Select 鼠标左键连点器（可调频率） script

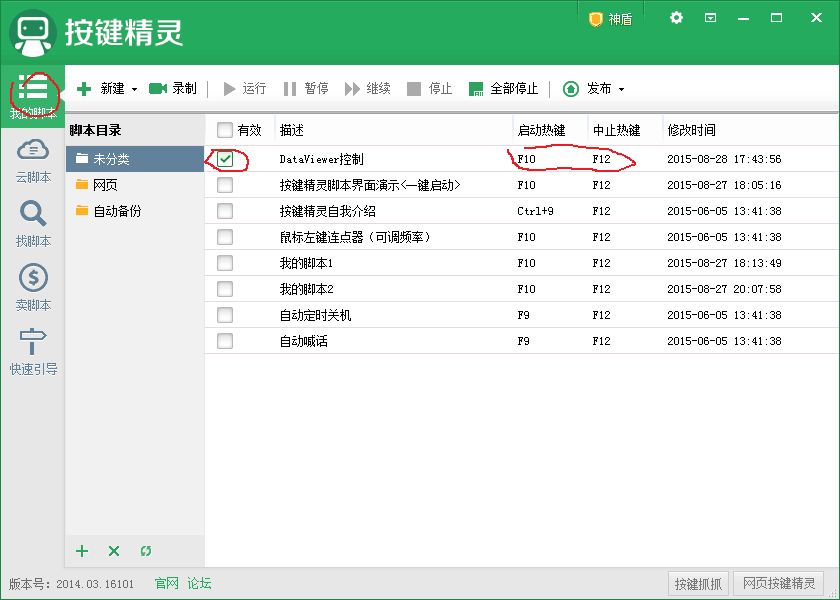355,237
